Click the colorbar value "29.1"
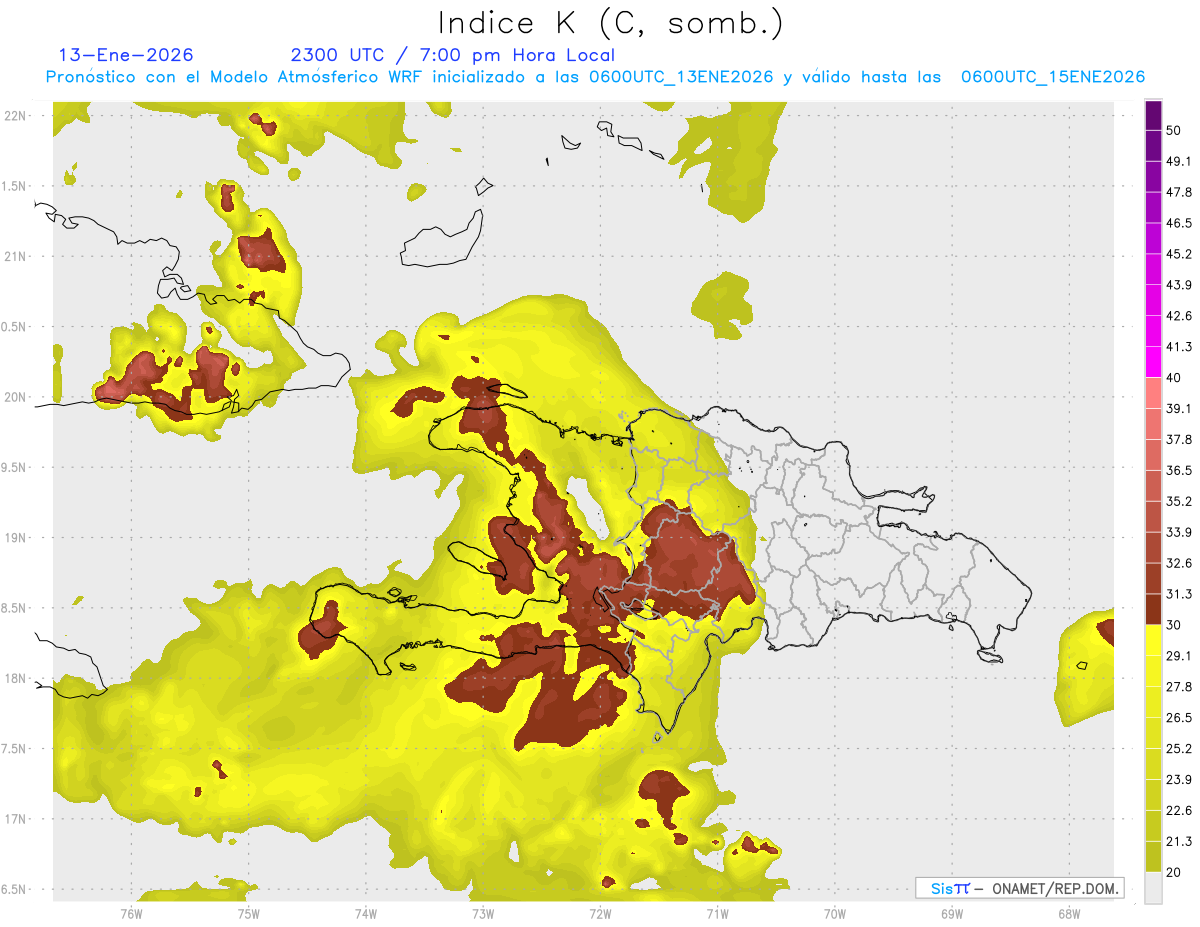The image size is (1200, 927). [x=1179, y=656]
